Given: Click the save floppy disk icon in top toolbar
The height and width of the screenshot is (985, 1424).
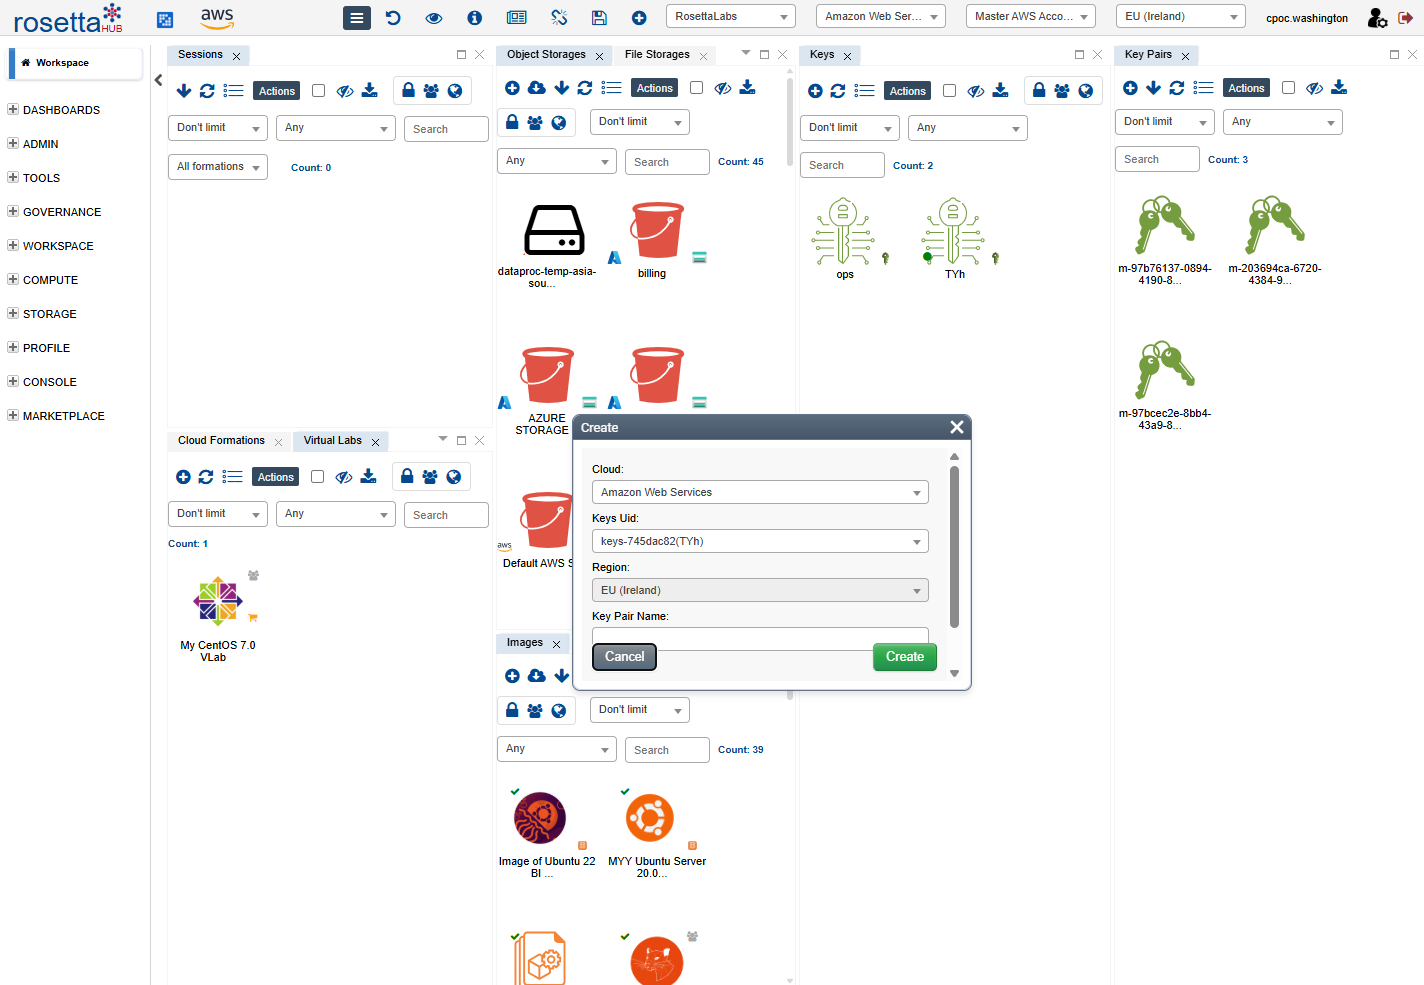Looking at the screenshot, I should tap(599, 18).
